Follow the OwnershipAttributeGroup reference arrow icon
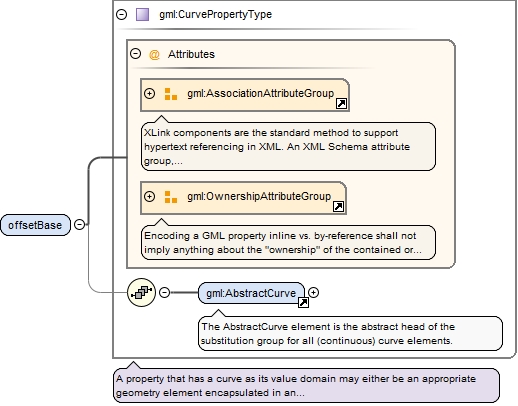518x406 pixels. [x=338, y=207]
